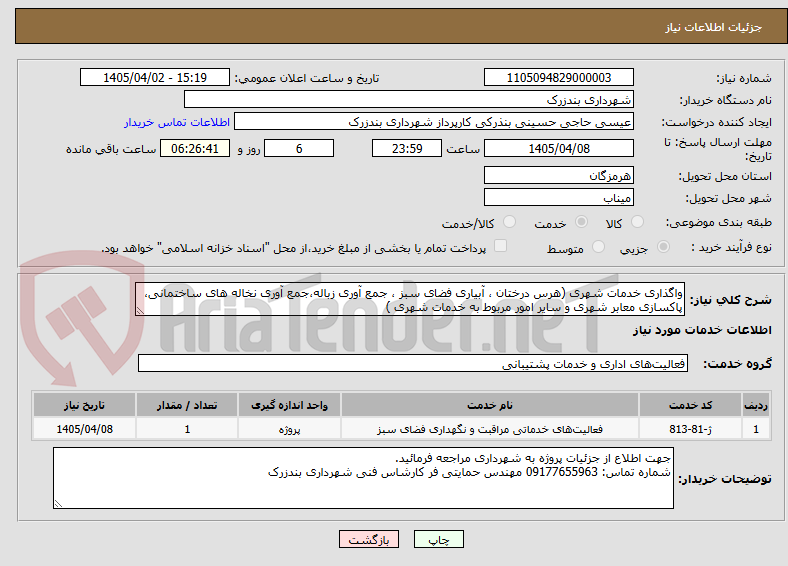Image resolution: width=788 pixels, height=566 pixels.
Task: Click the تاریخ نیاز column header
Action: (x=84, y=405)
